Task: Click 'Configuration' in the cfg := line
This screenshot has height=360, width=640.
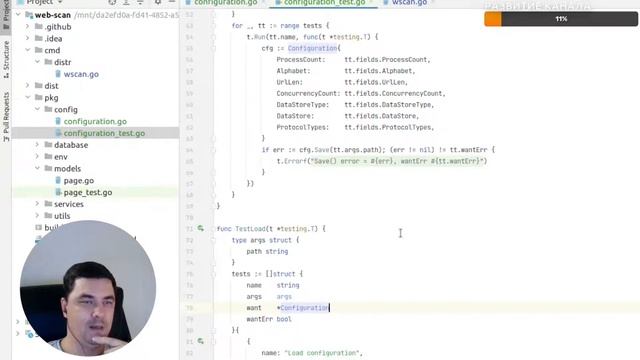Action: point(312,48)
